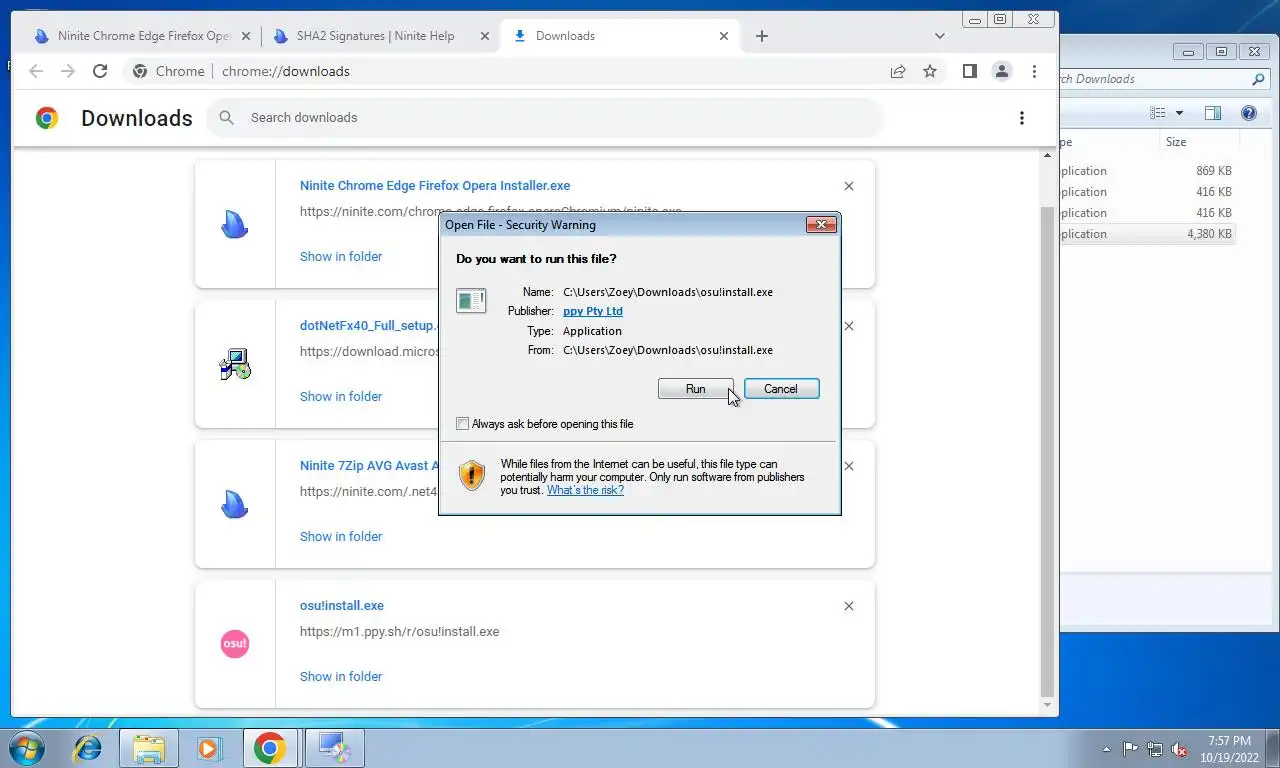Open the Windows Start menu
1280x768 pixels.
coord(25,748)
